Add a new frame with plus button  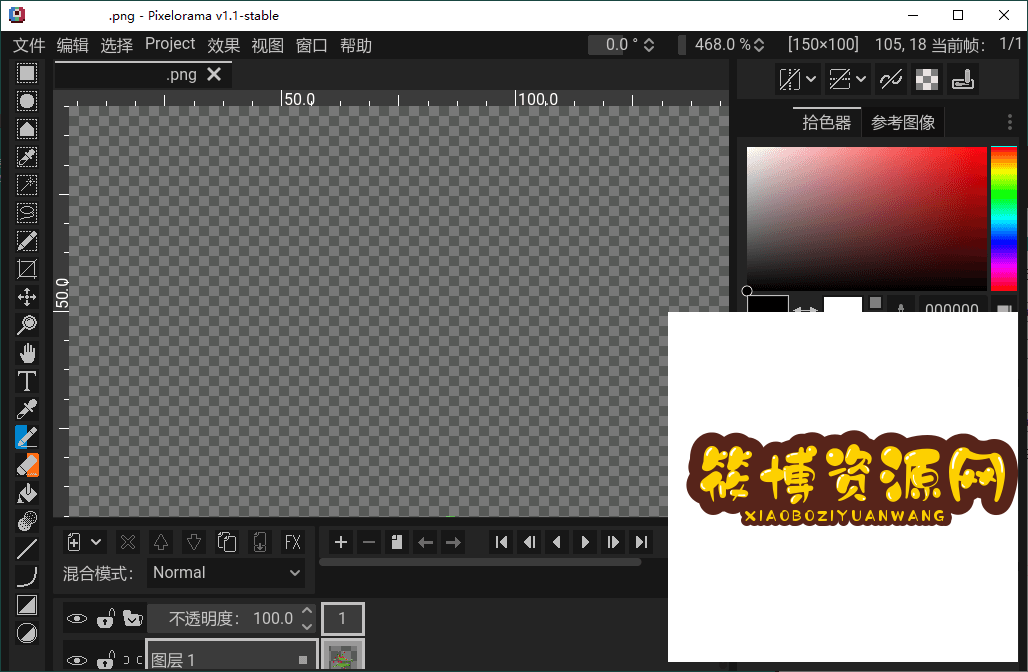(x=341, y=542)
